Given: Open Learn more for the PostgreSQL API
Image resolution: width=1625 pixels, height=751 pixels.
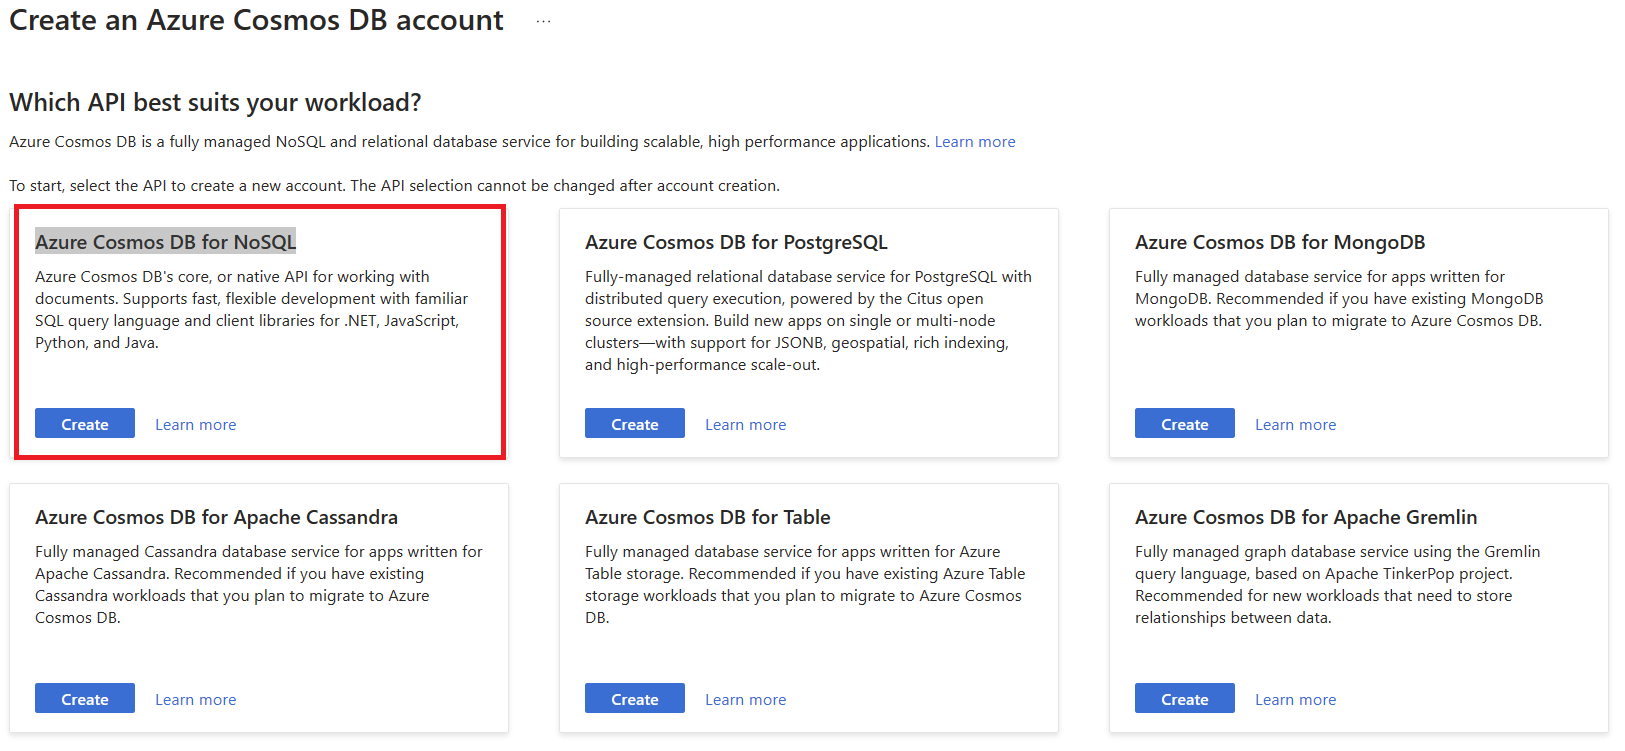Looking at the screenshot, I should 745,425.
